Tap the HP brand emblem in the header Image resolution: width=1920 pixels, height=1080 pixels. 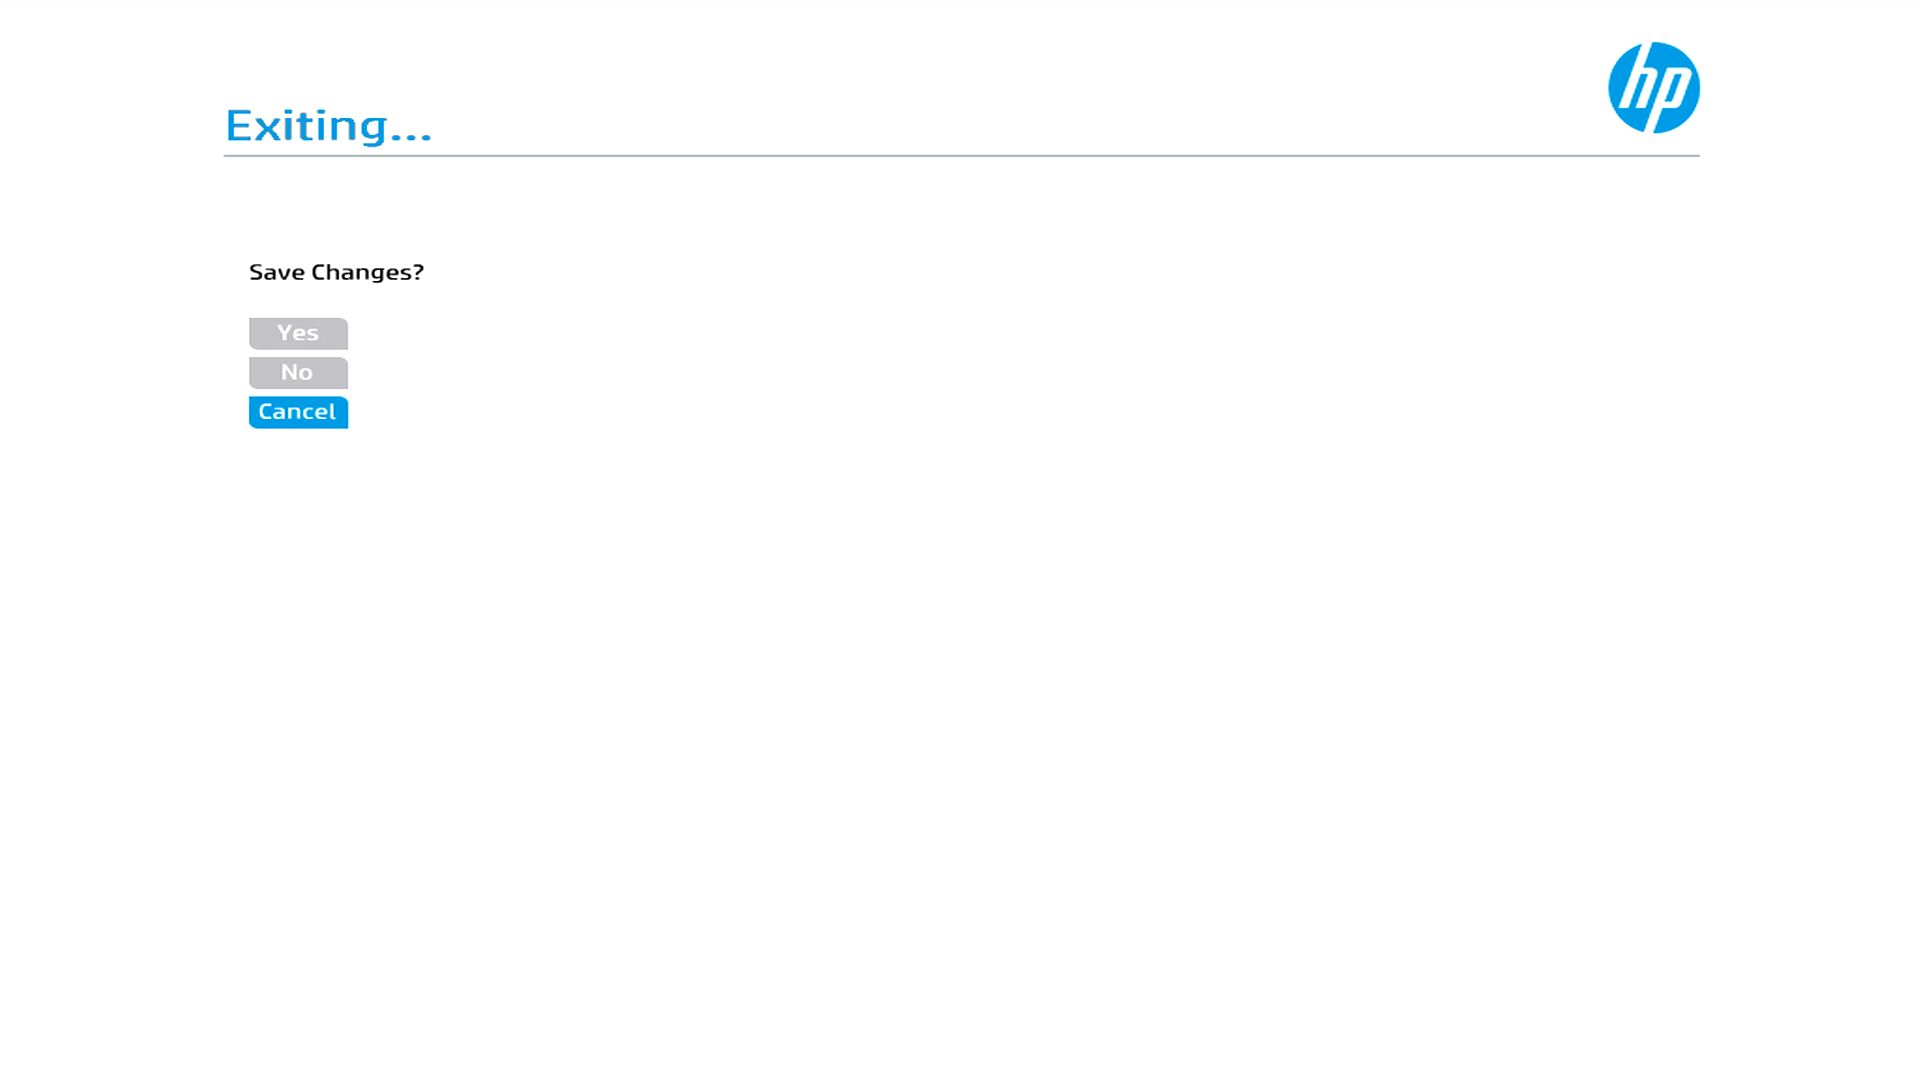tap(1653, 88)
